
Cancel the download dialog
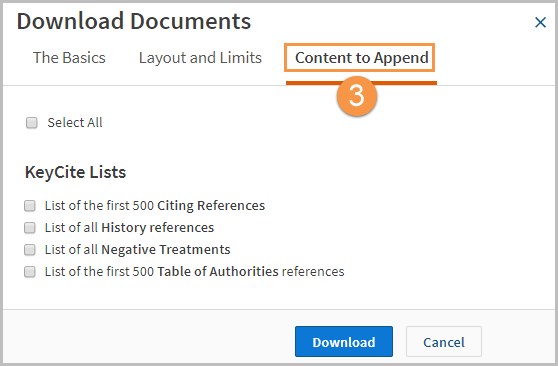pyautogui.click(x=444, y=342)
